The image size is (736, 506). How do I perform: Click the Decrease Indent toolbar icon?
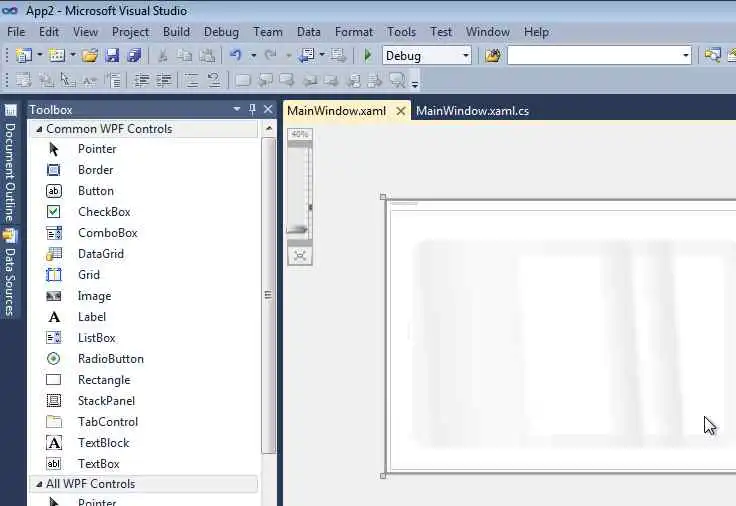(x=141, y=80)
